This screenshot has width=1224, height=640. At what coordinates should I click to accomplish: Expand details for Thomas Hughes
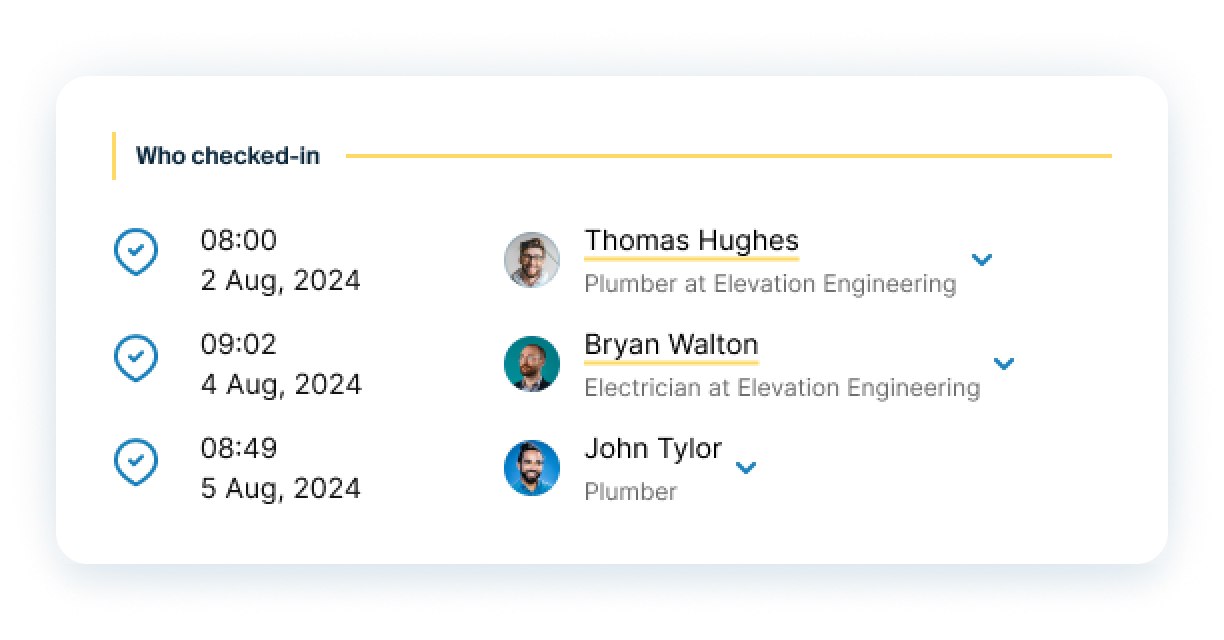pos(982,259)
